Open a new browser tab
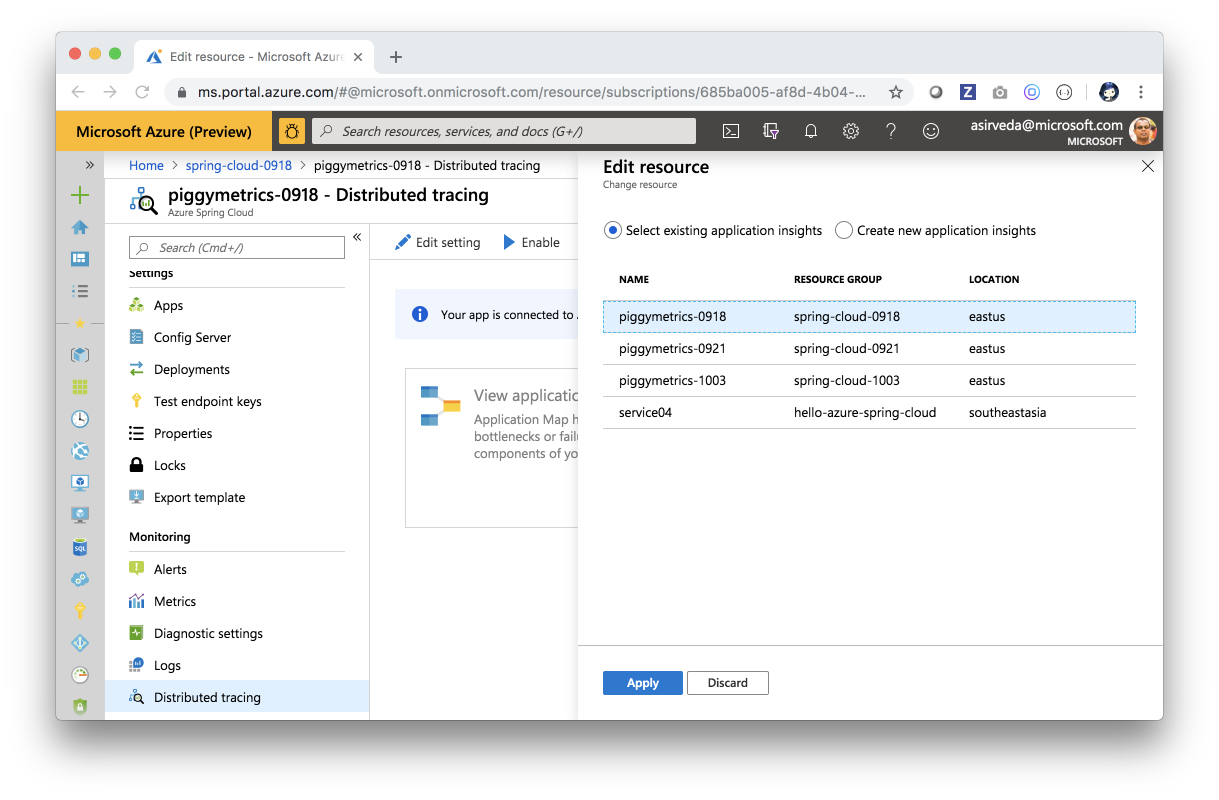This screenshot has width=1219, height=800. click(396, 57)
